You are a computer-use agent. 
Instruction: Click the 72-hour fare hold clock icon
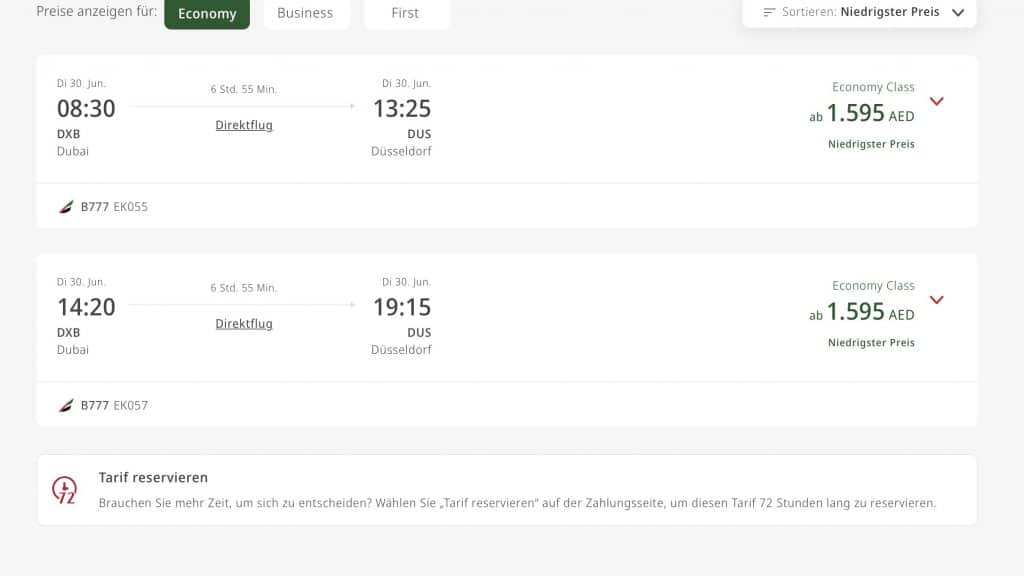click(64, 490)
